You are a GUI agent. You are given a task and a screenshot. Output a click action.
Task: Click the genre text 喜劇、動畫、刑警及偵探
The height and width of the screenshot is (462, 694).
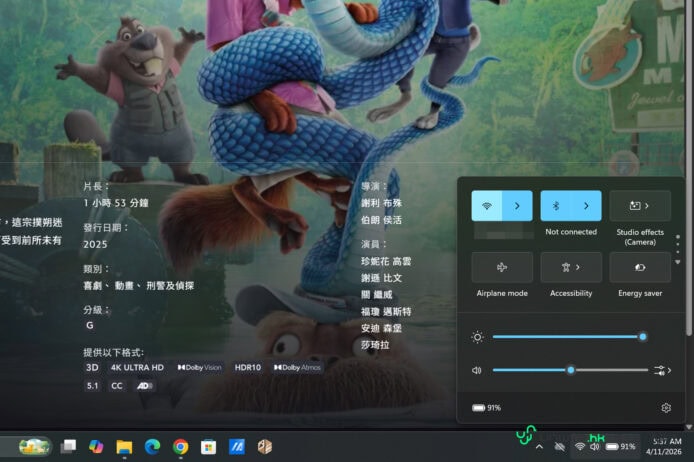139,285
